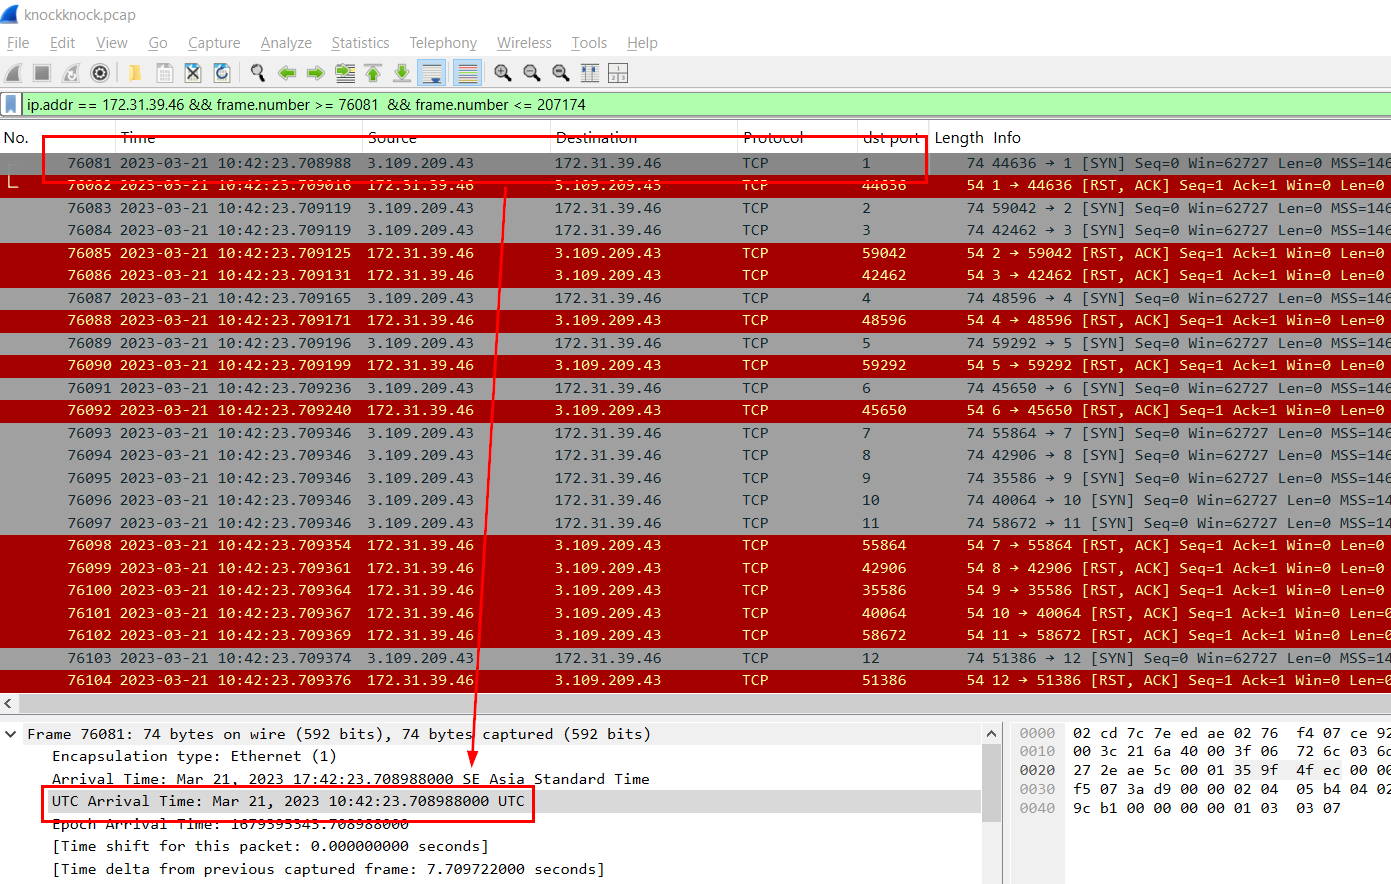The image size is (1391, 884).
Task: Click the find packet magnifier icon
Action: [258, 73]
